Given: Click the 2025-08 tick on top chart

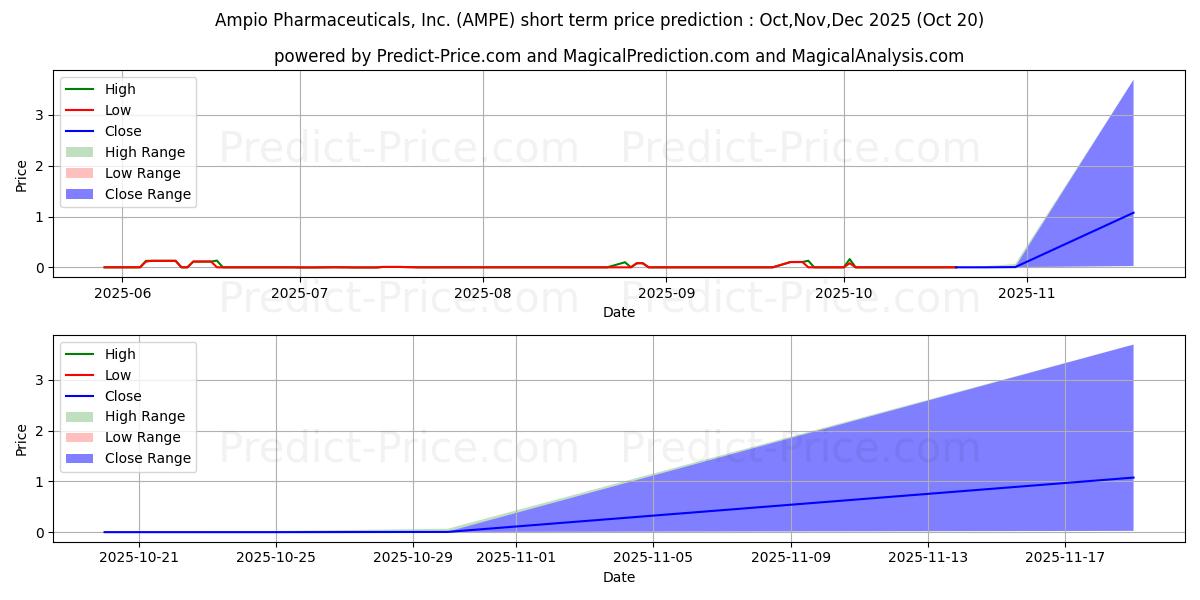Looking at the screenshot, I should (483, 293).
